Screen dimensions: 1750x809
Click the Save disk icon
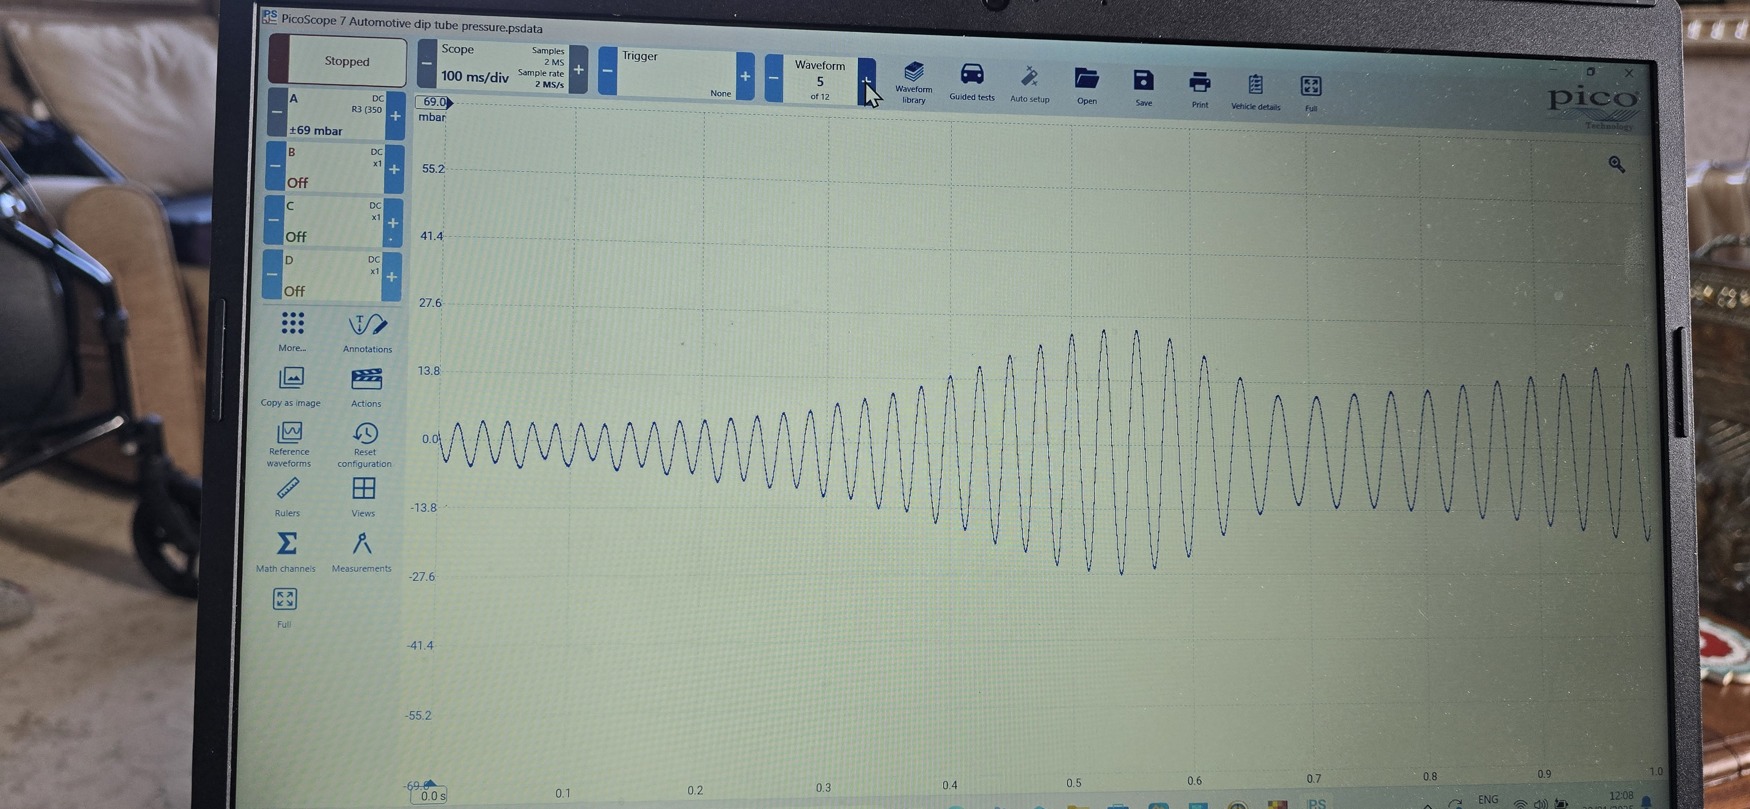(x=1143, y=86)
